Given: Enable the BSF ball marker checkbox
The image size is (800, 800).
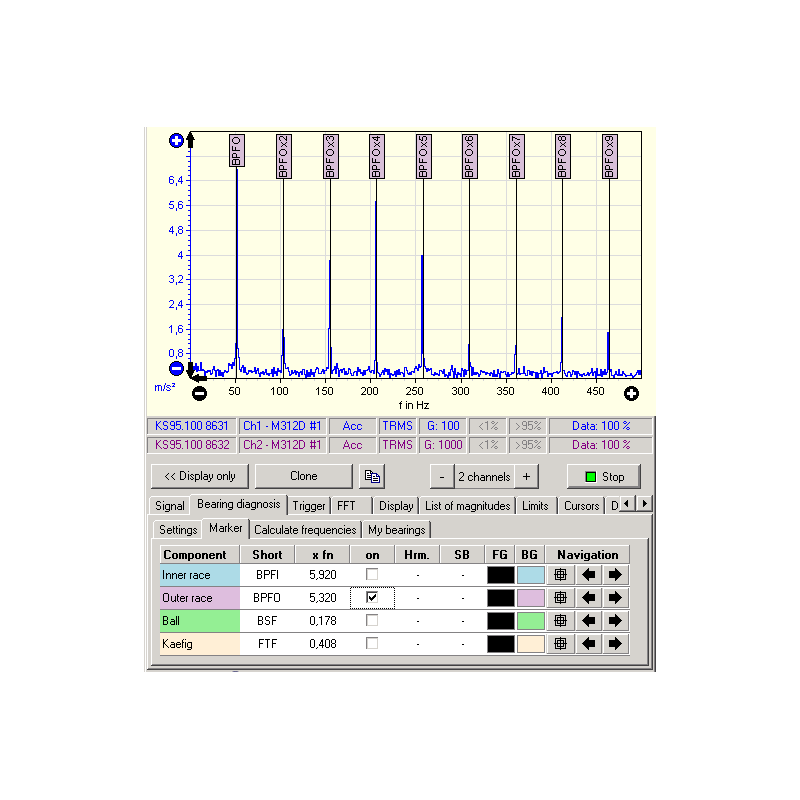Looking at the screenshot, I should [372, 620].
